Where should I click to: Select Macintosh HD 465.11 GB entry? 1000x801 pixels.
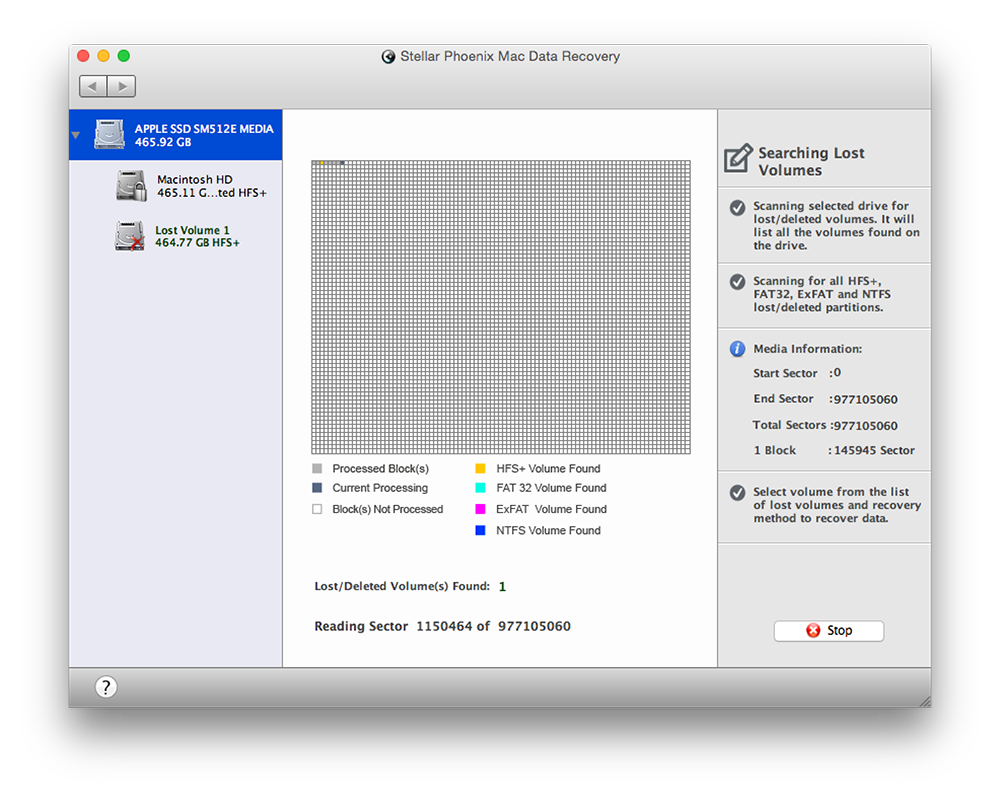pyautogui.click(x=211, y=186)
